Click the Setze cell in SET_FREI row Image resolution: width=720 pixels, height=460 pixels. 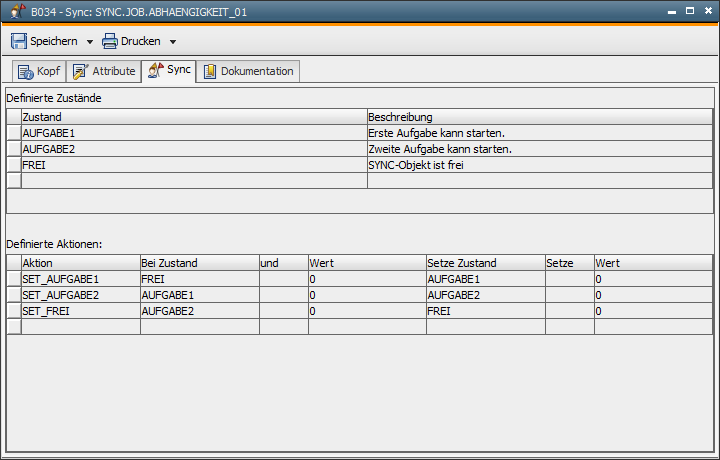pyautogui.click(x=570, y=311)
